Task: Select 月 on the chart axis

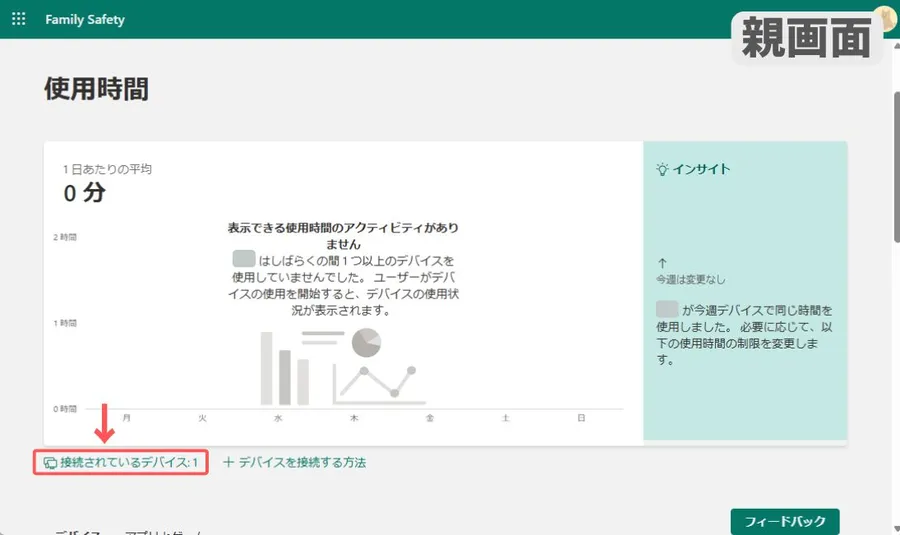Action: pos(126,418)
